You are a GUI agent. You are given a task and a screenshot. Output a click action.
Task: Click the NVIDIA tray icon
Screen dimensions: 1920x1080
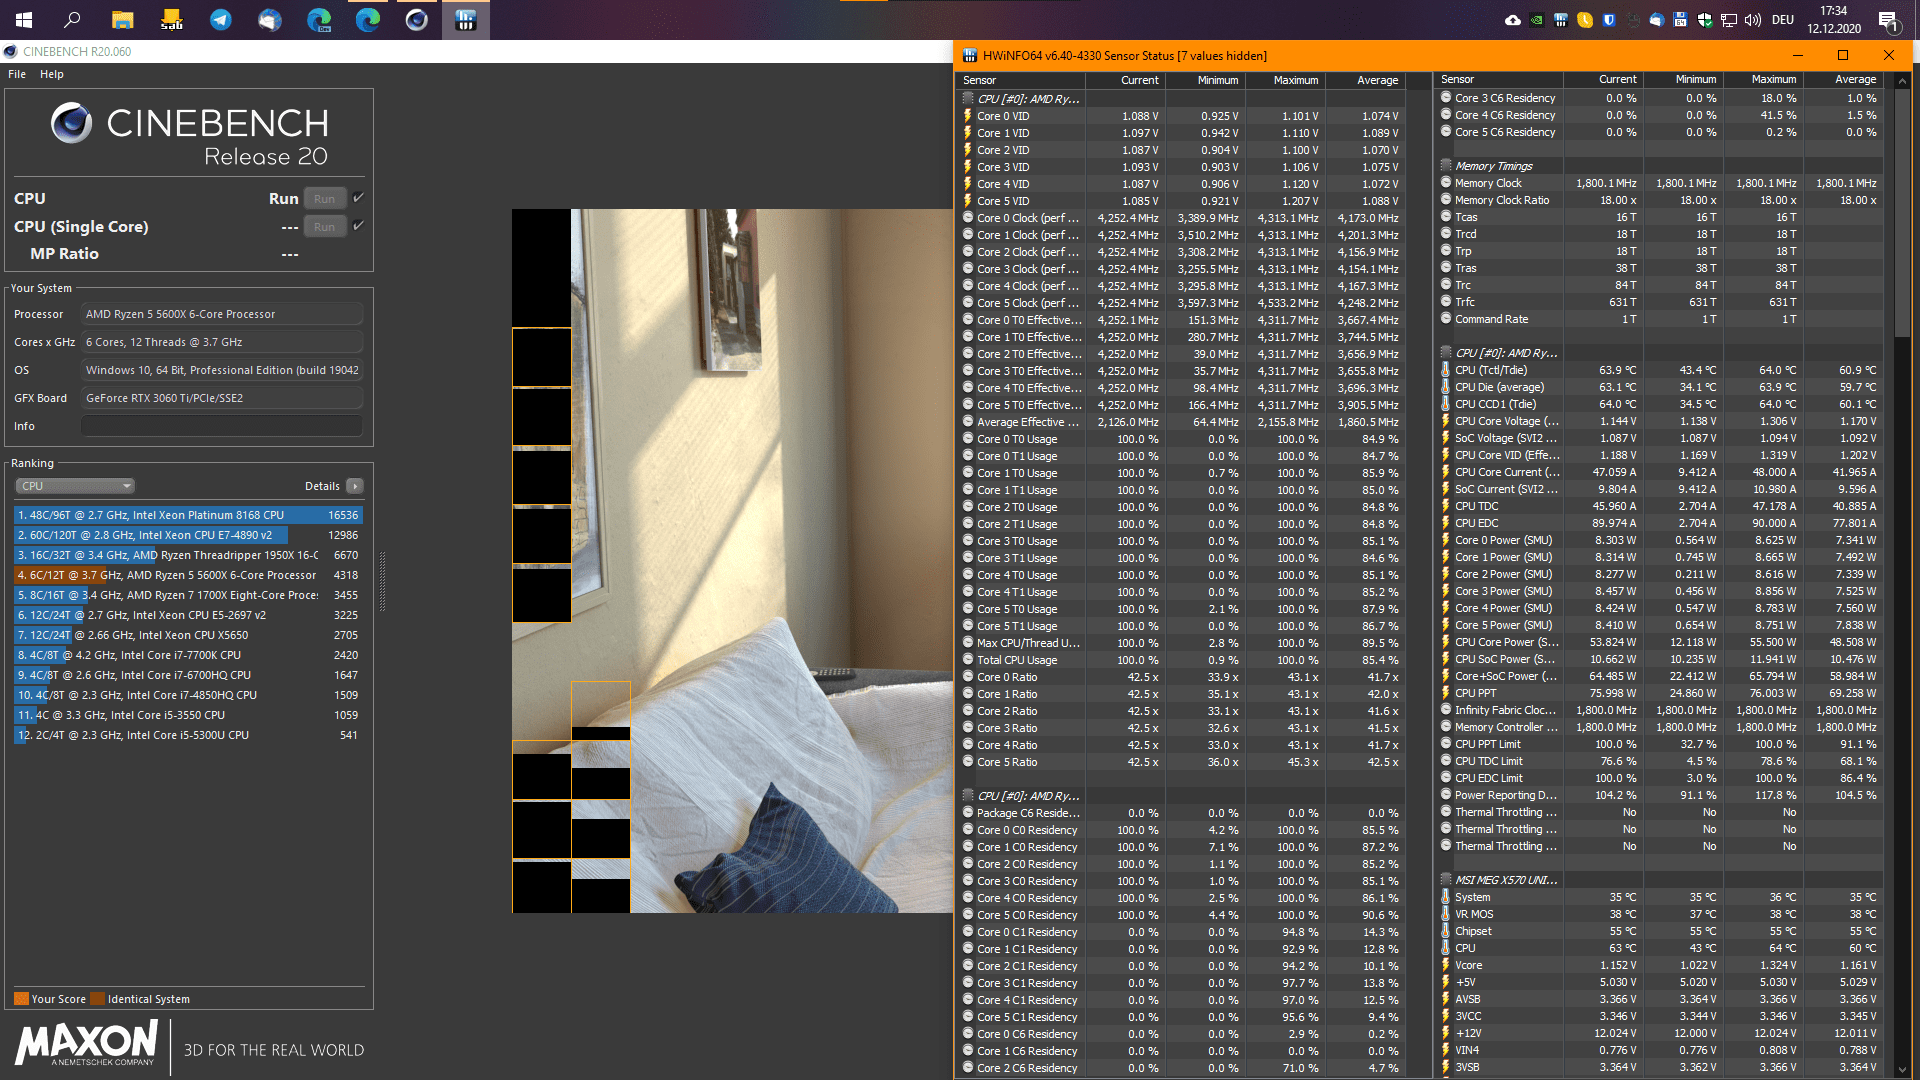1536,20
